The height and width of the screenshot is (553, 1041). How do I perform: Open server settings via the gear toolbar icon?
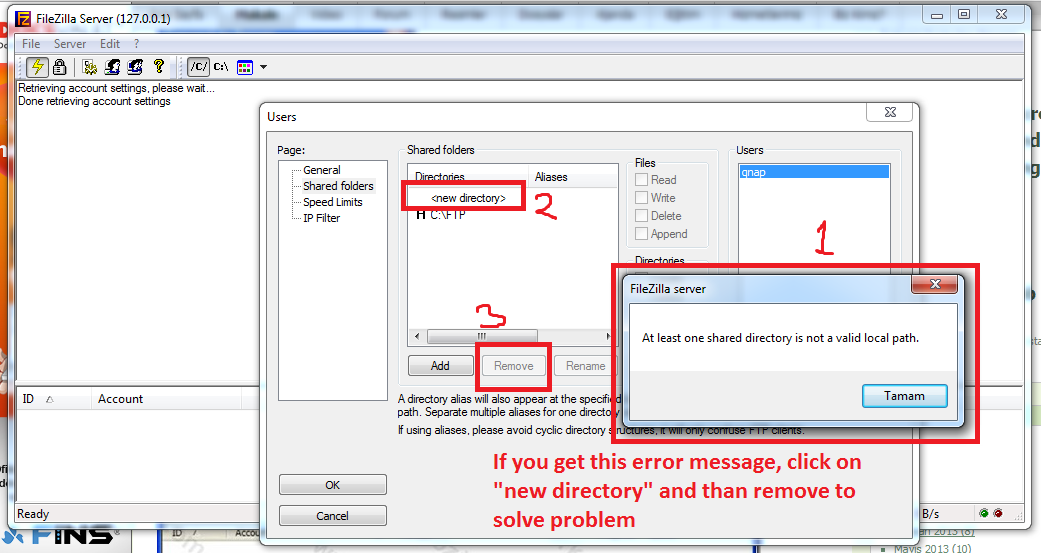click(x=90, y=66)
